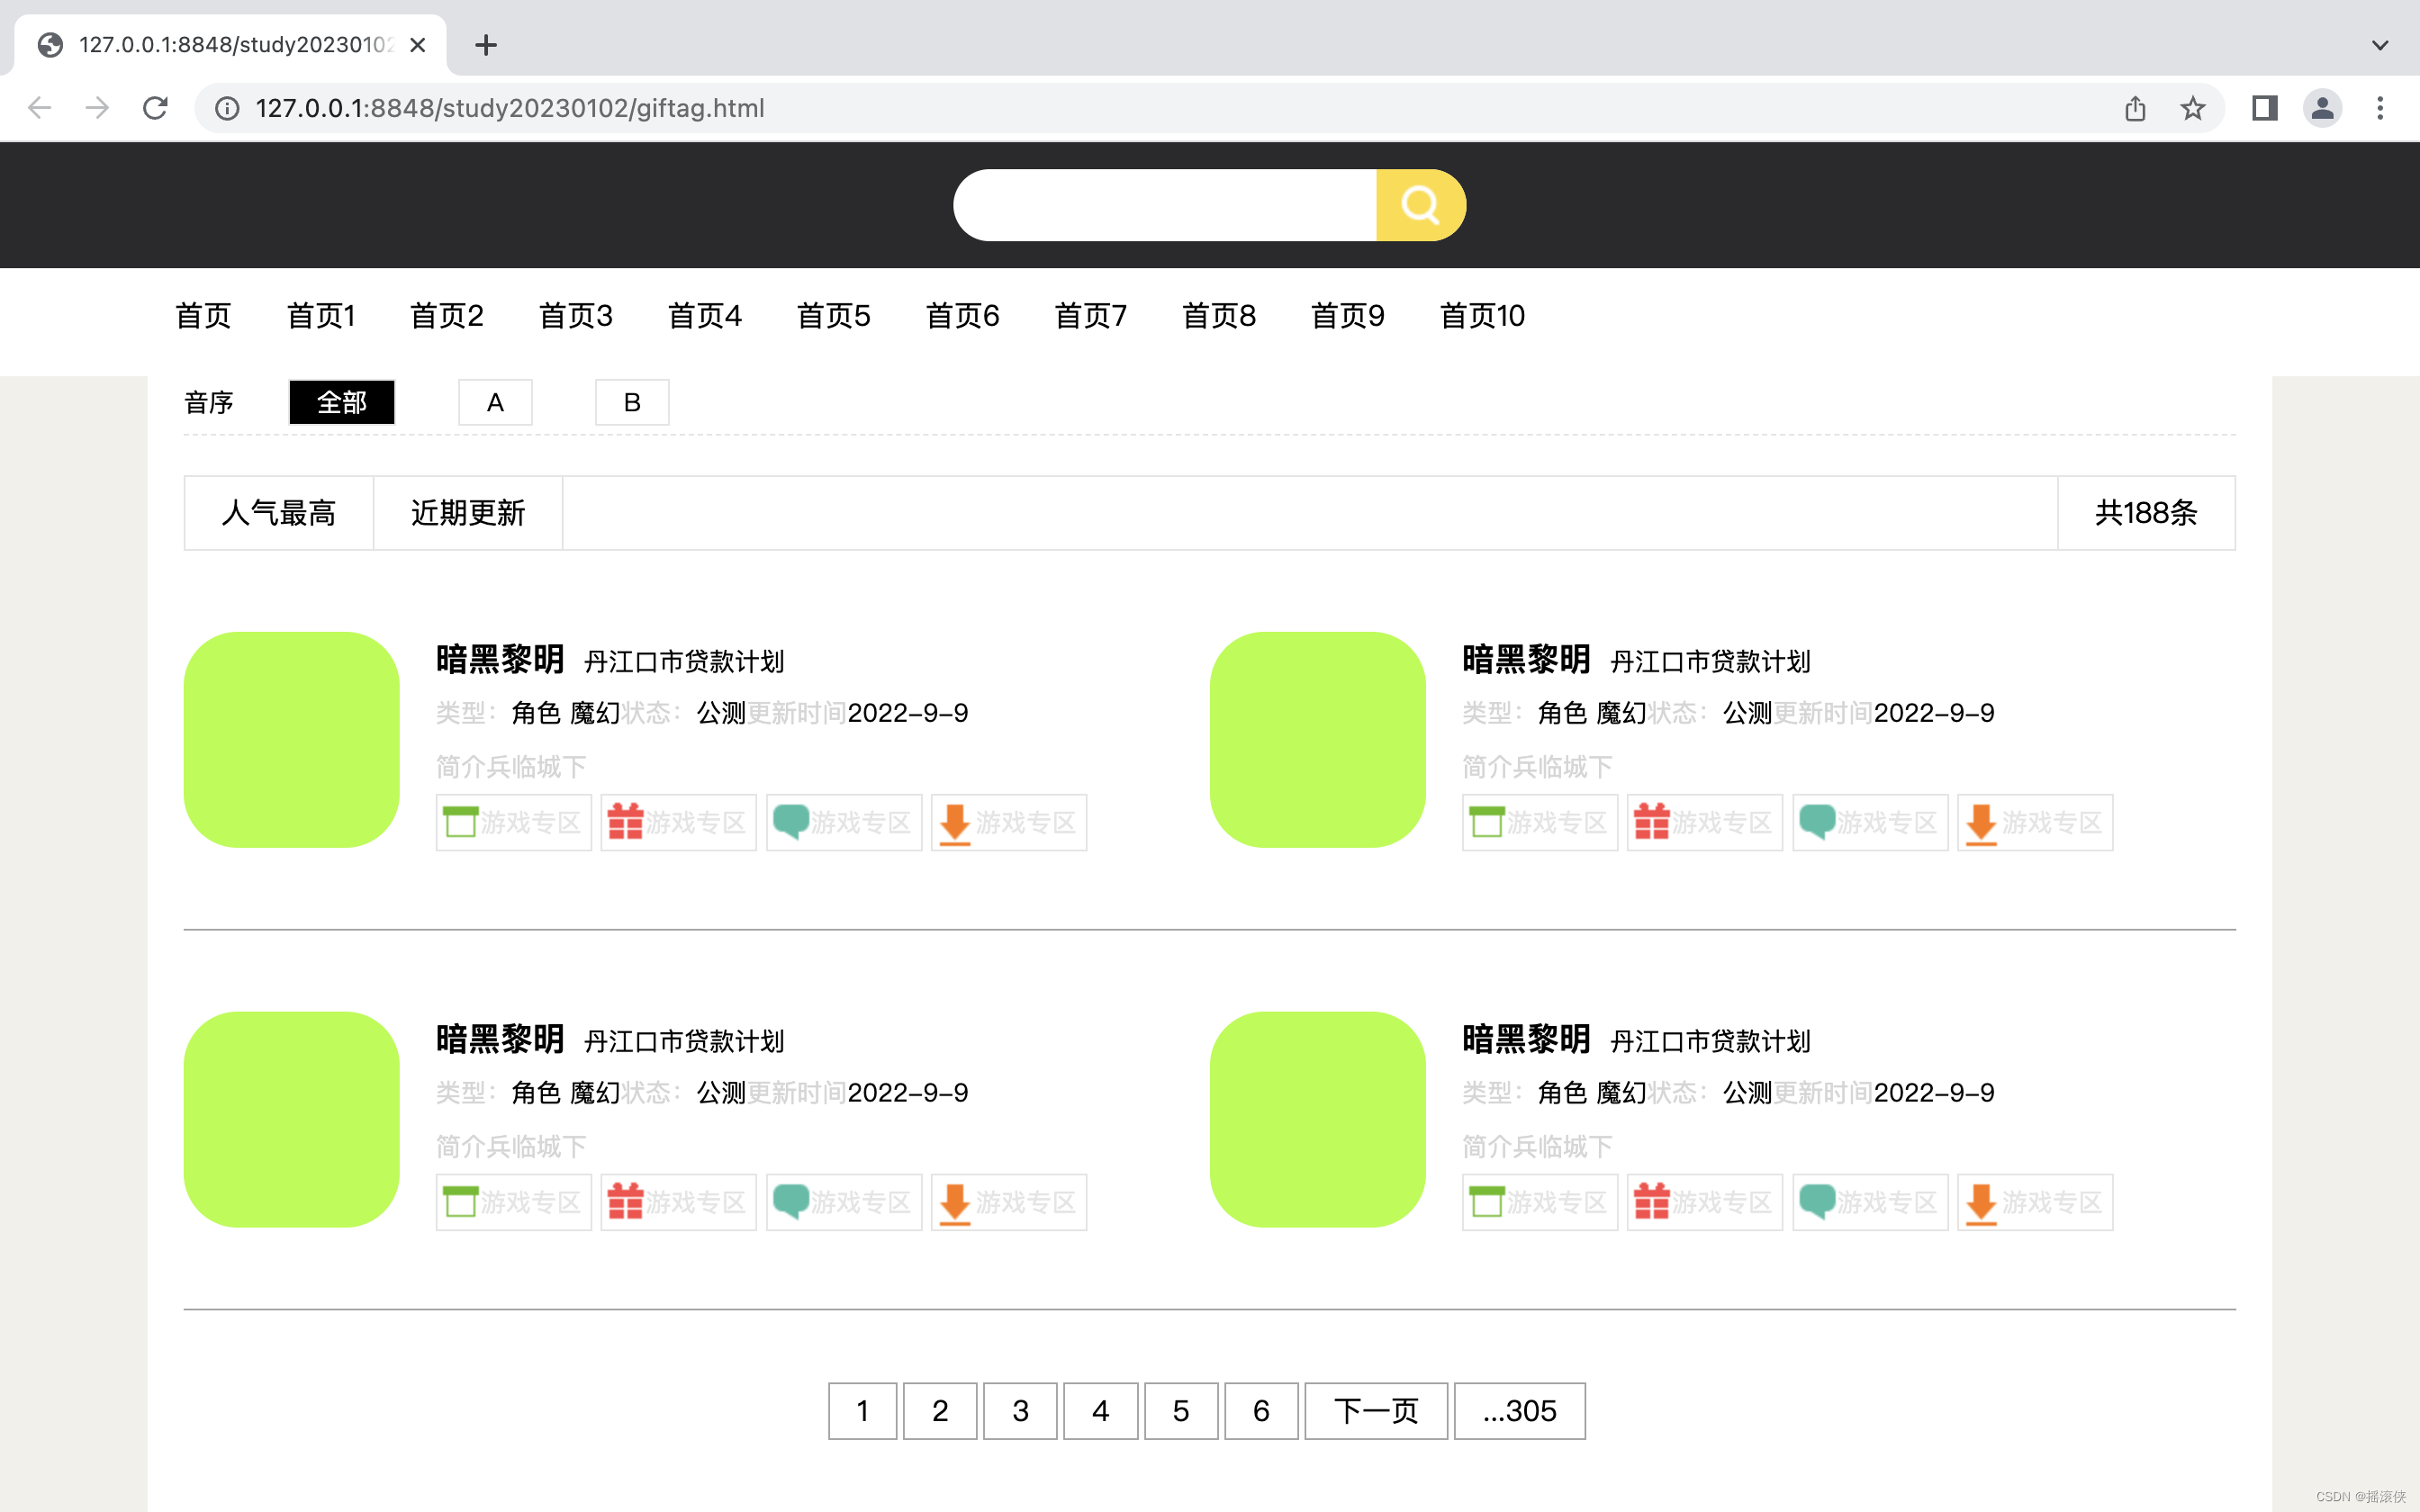Go to page 4 in pagination
This screenshot has width=2420, height=1512.
click(x=1101, y=1411)
